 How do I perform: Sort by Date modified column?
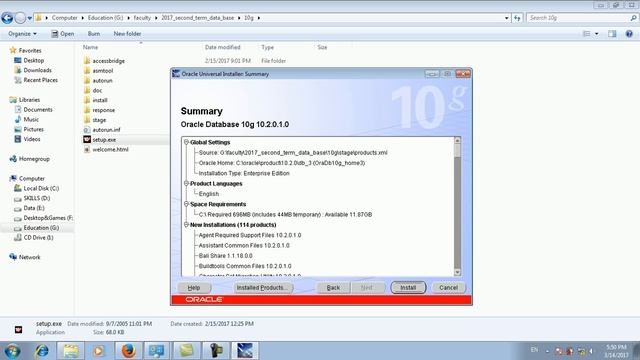click(222, 47)
